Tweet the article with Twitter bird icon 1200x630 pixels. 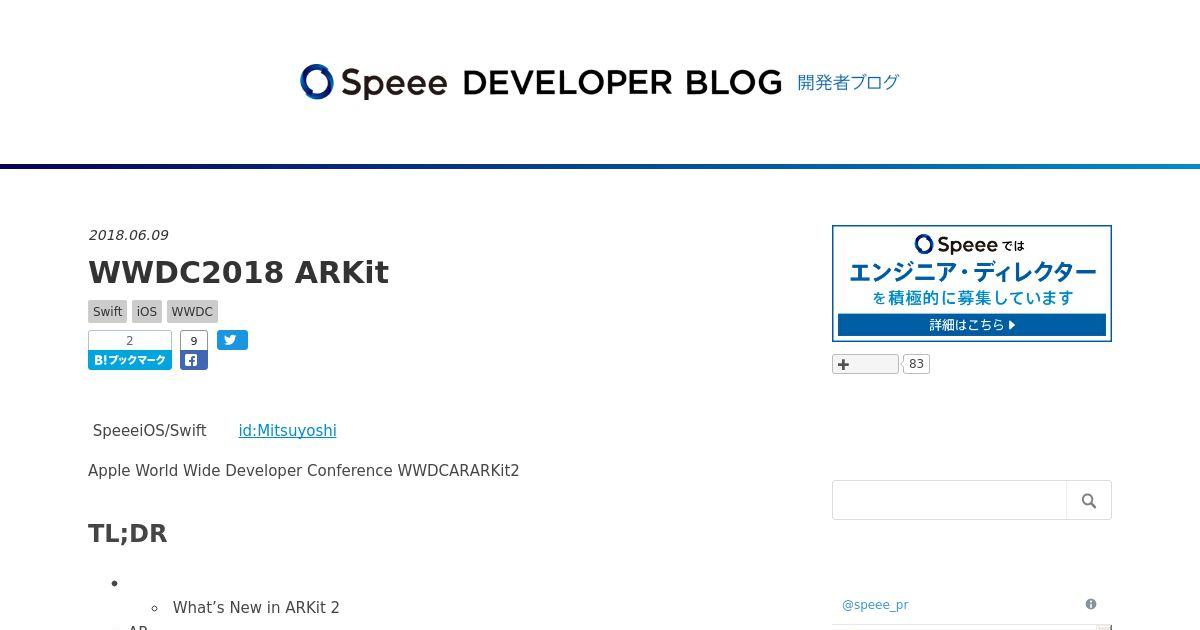tap(232, 340)
